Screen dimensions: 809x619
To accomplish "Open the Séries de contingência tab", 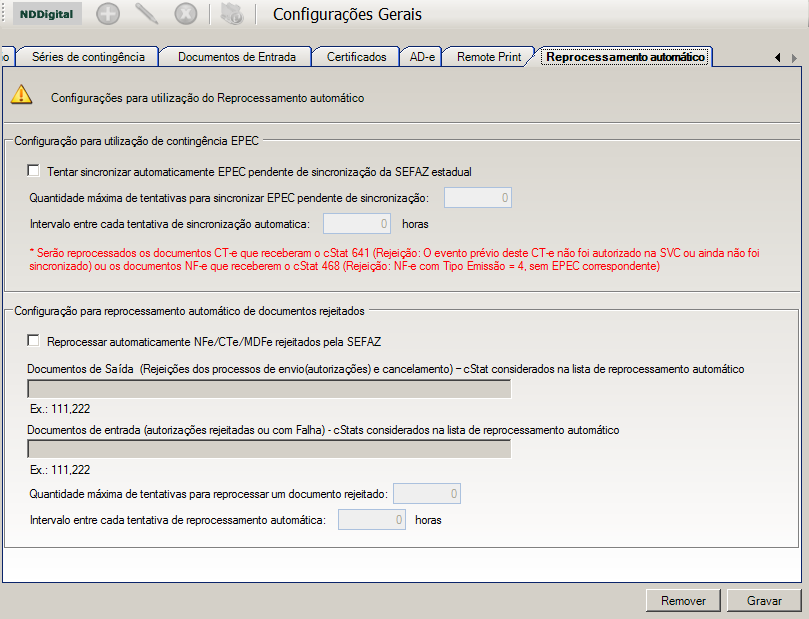I will 88,57.
